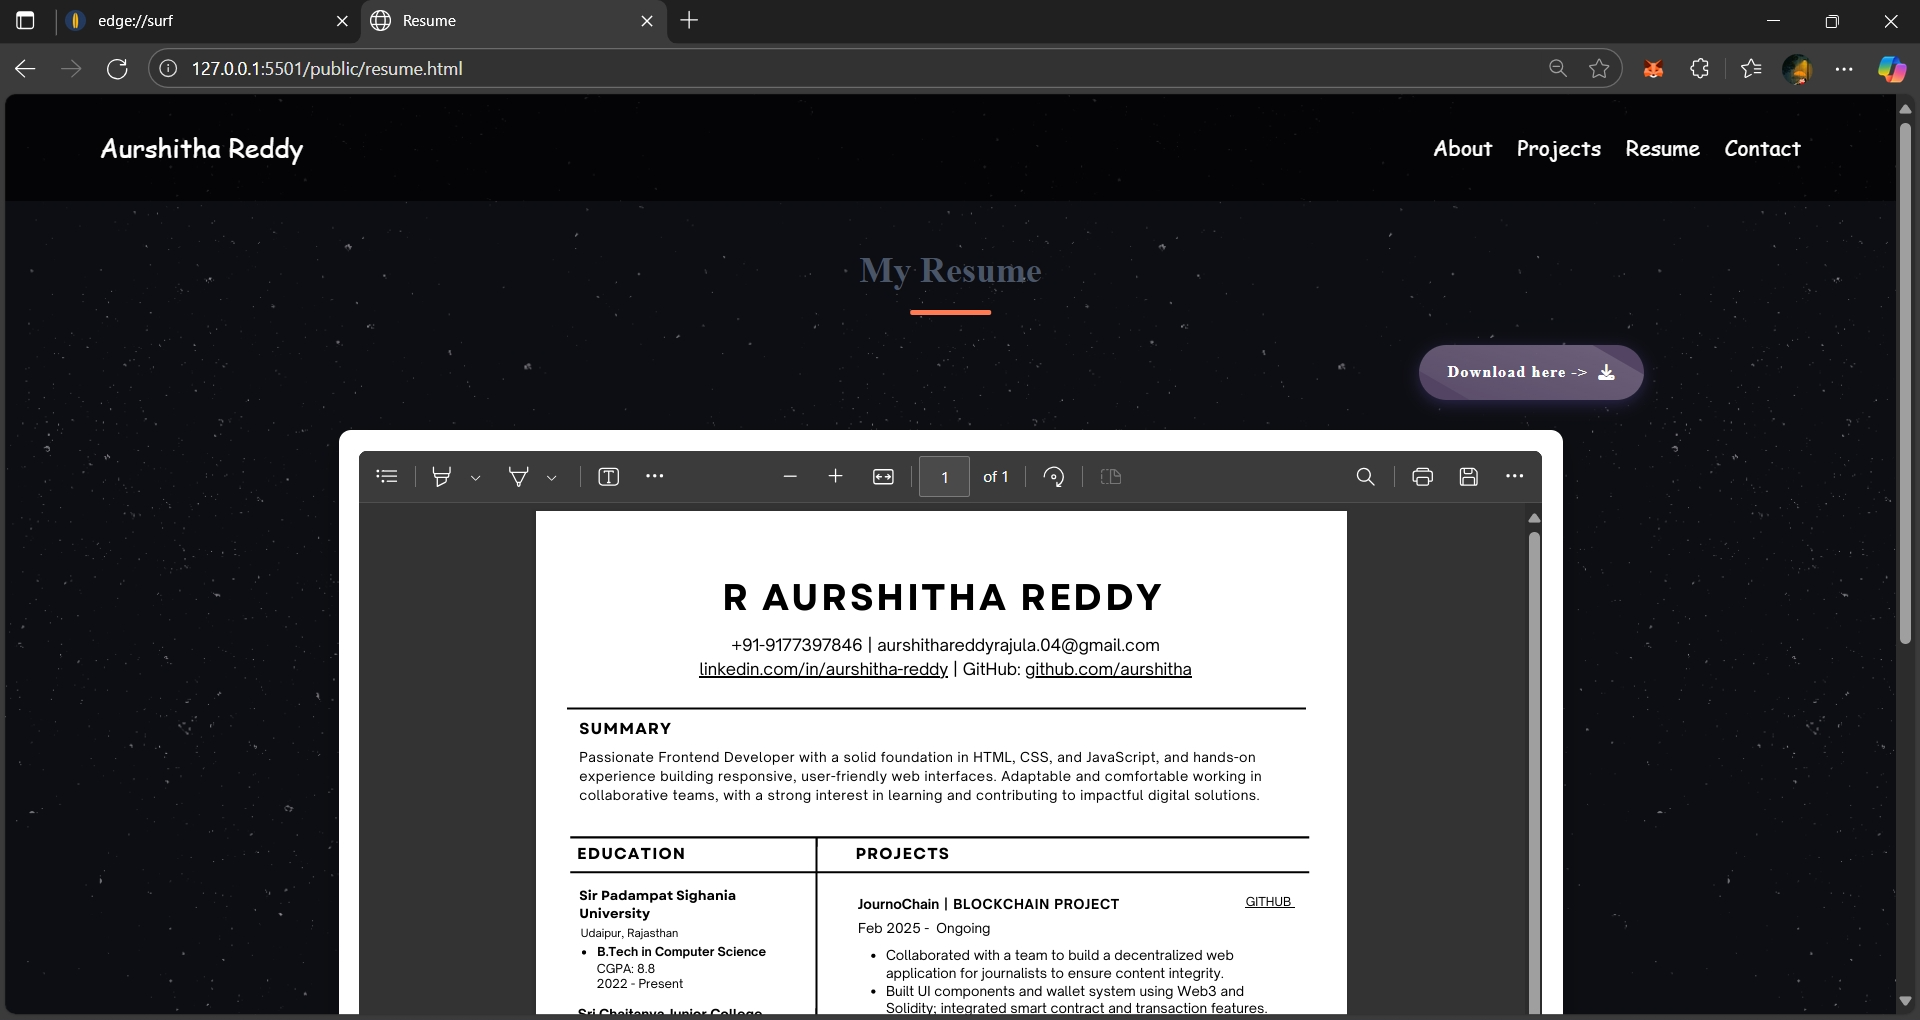Click the Download here button

click(1531, 372)
